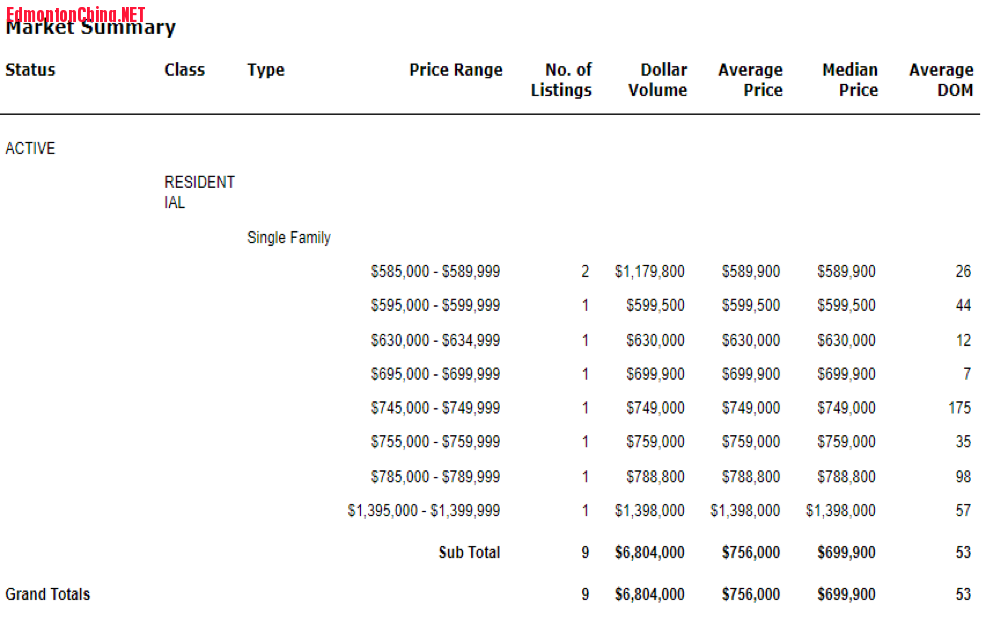Click the Market Summary heading

pos(90,30)
